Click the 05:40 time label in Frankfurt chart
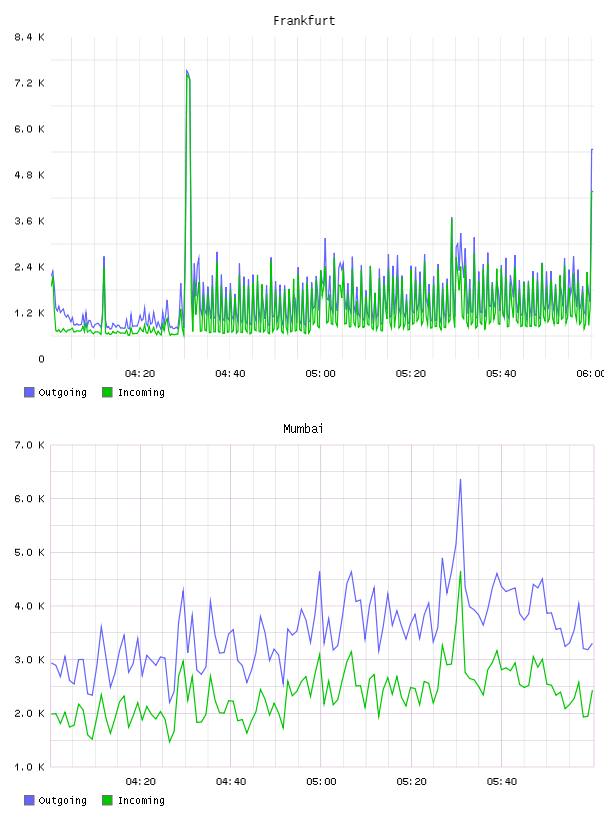608x816 pixels. [x=501, y=374]
